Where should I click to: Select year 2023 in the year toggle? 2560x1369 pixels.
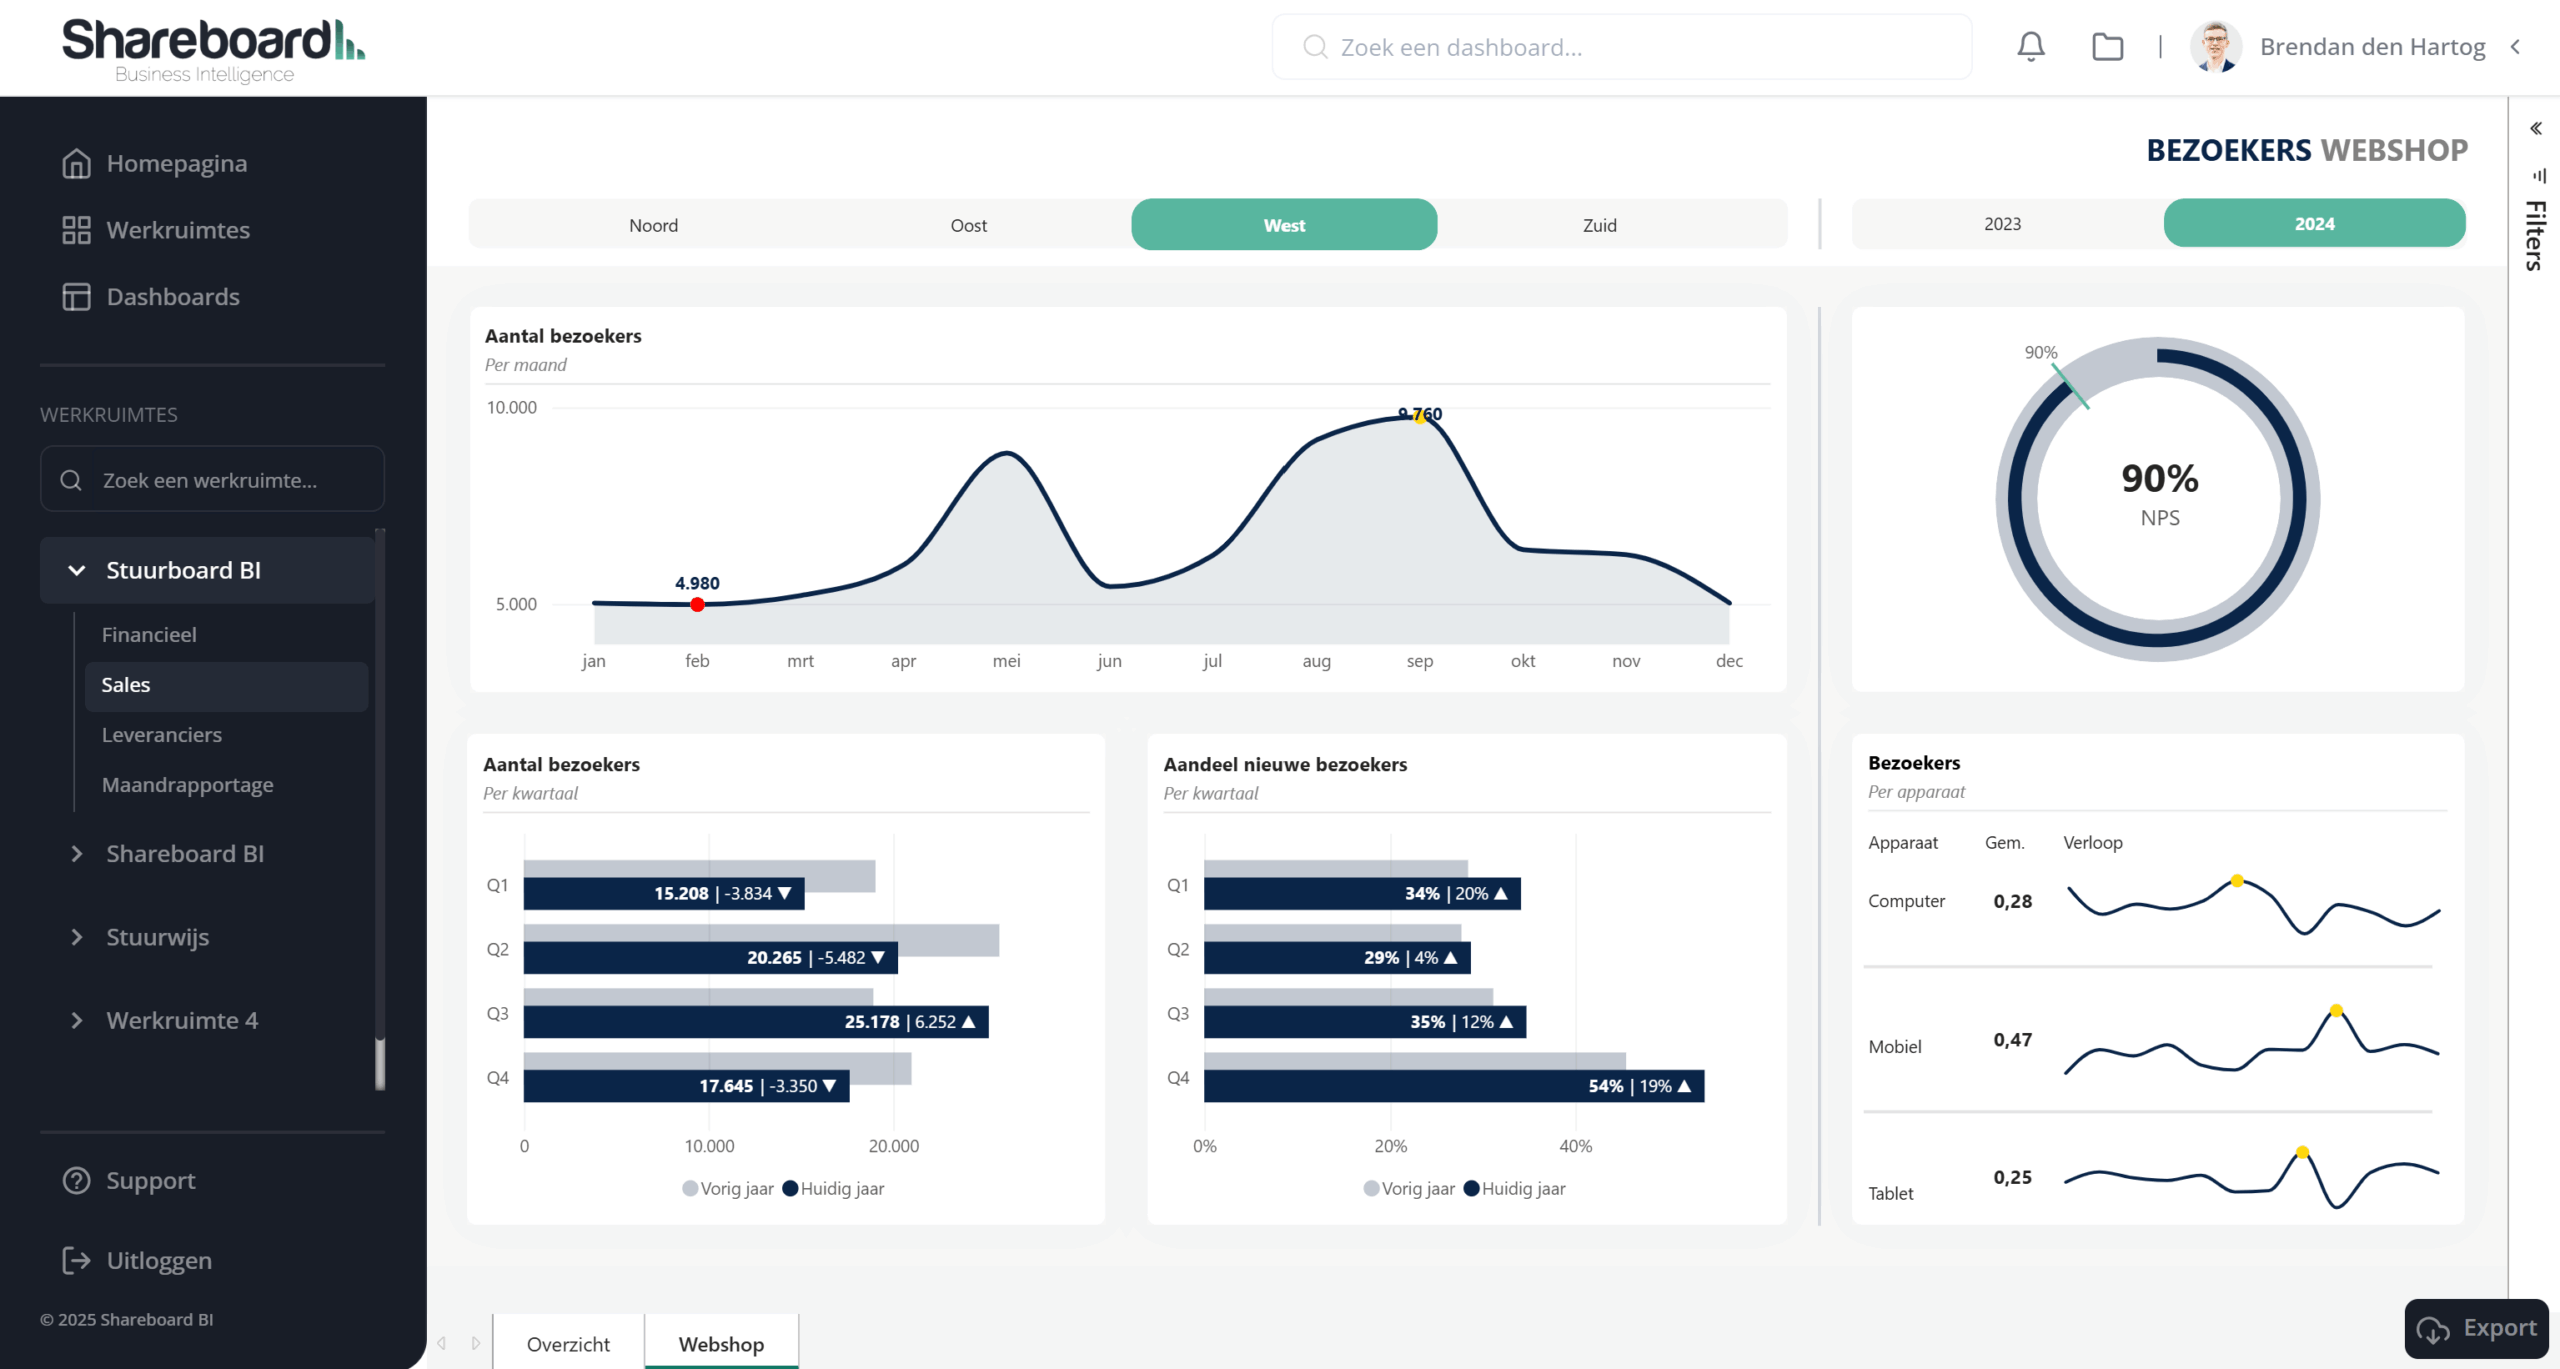[2000, 223]
